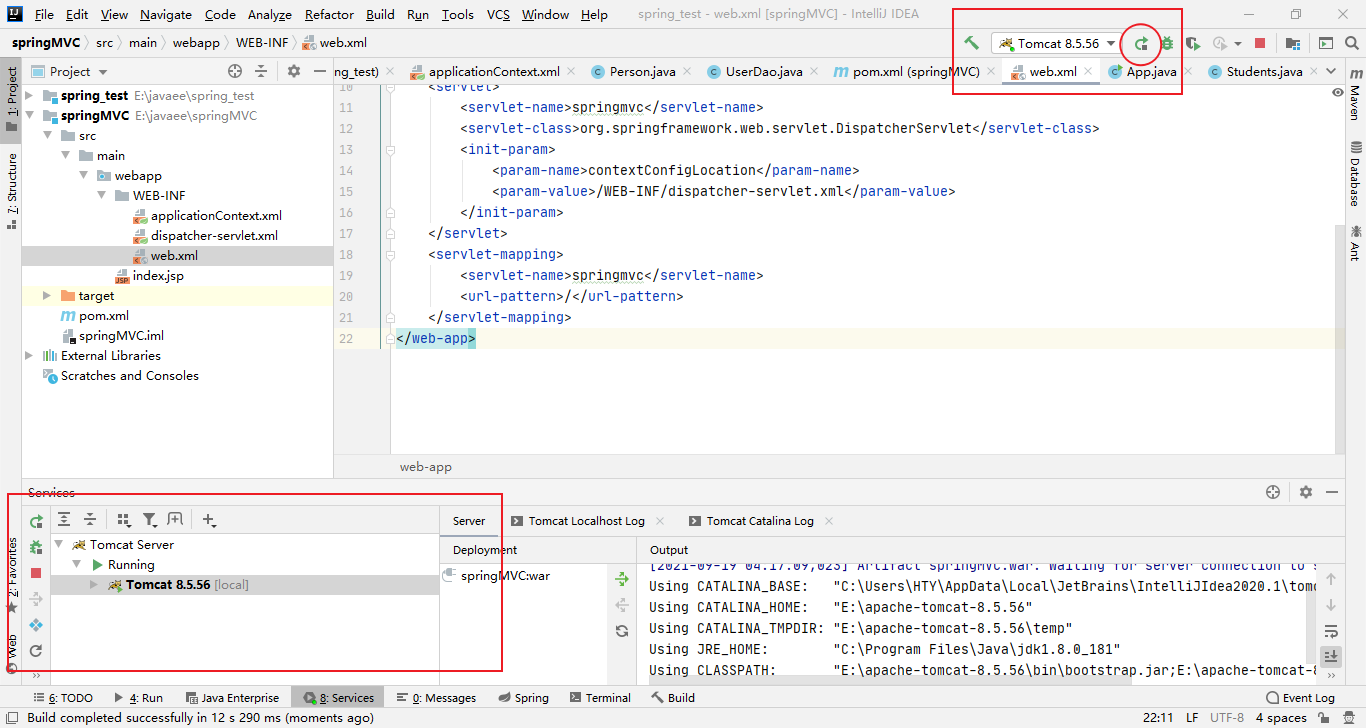The height and width of the screenshot is (728, 1366).
Task: Click Update application icon in Services
Action: [x=36, y=625]
